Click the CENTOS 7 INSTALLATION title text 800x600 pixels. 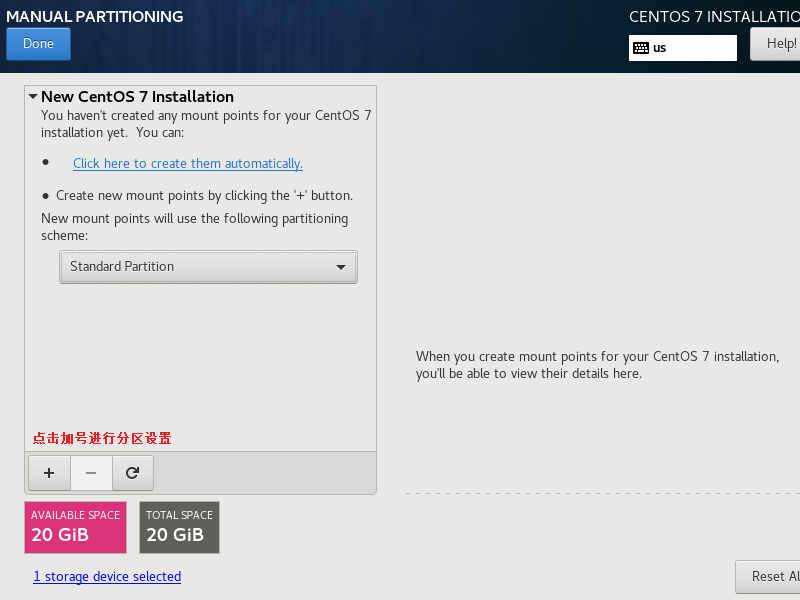point(714,17)
